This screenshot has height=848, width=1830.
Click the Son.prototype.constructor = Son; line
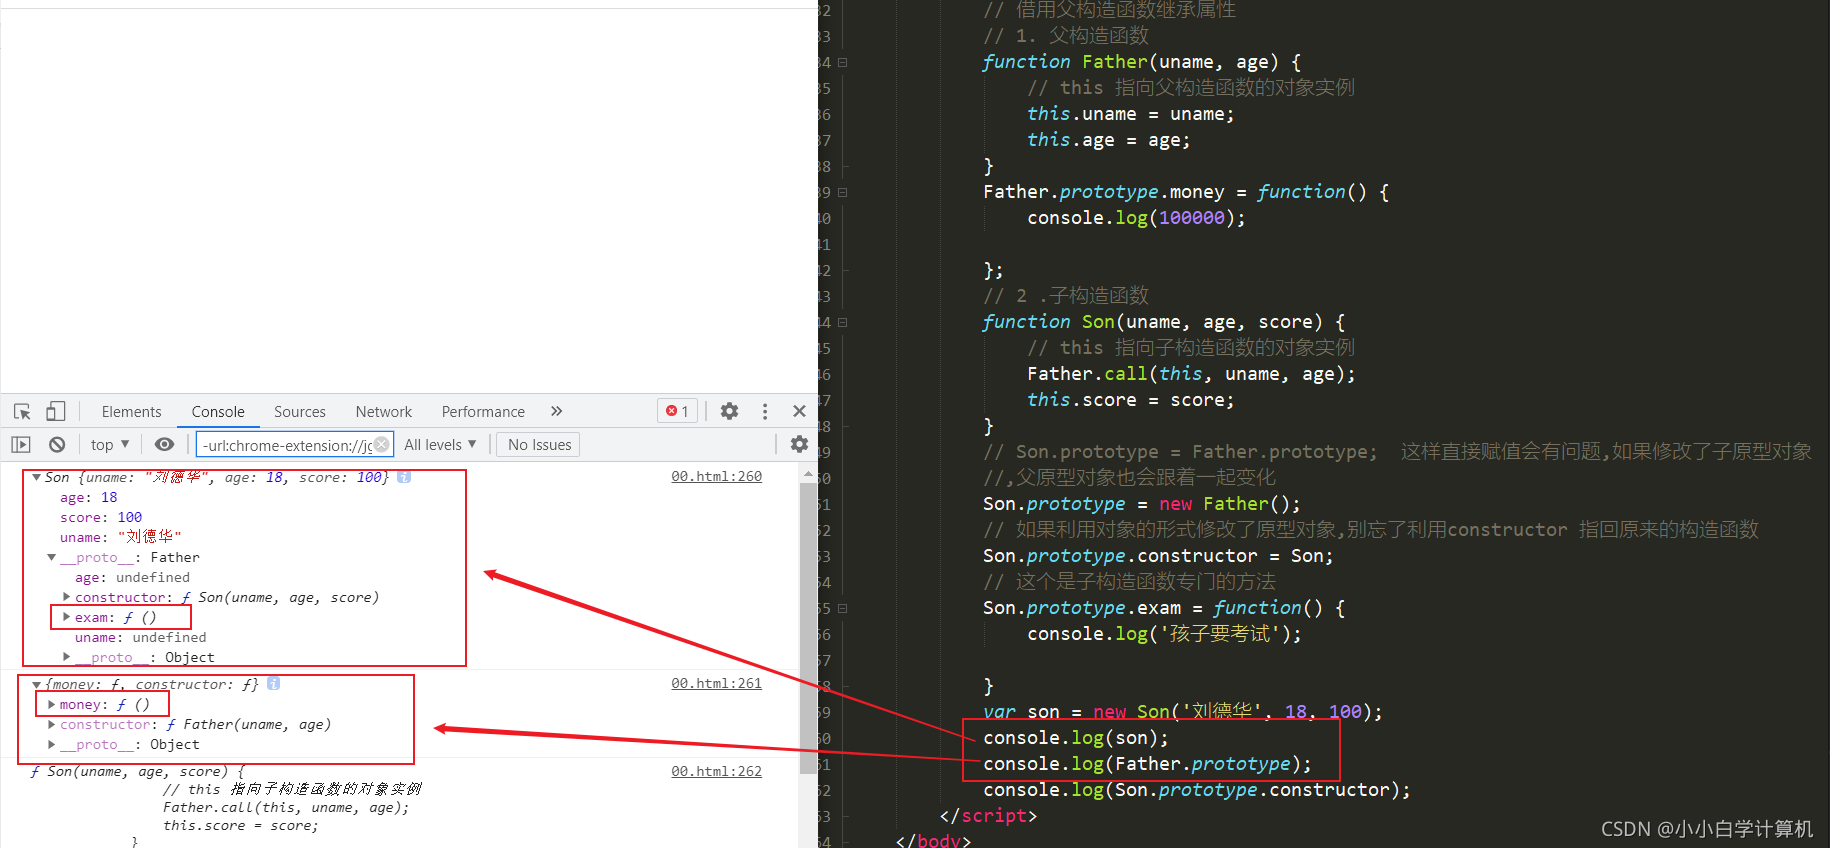[1158, 556]
